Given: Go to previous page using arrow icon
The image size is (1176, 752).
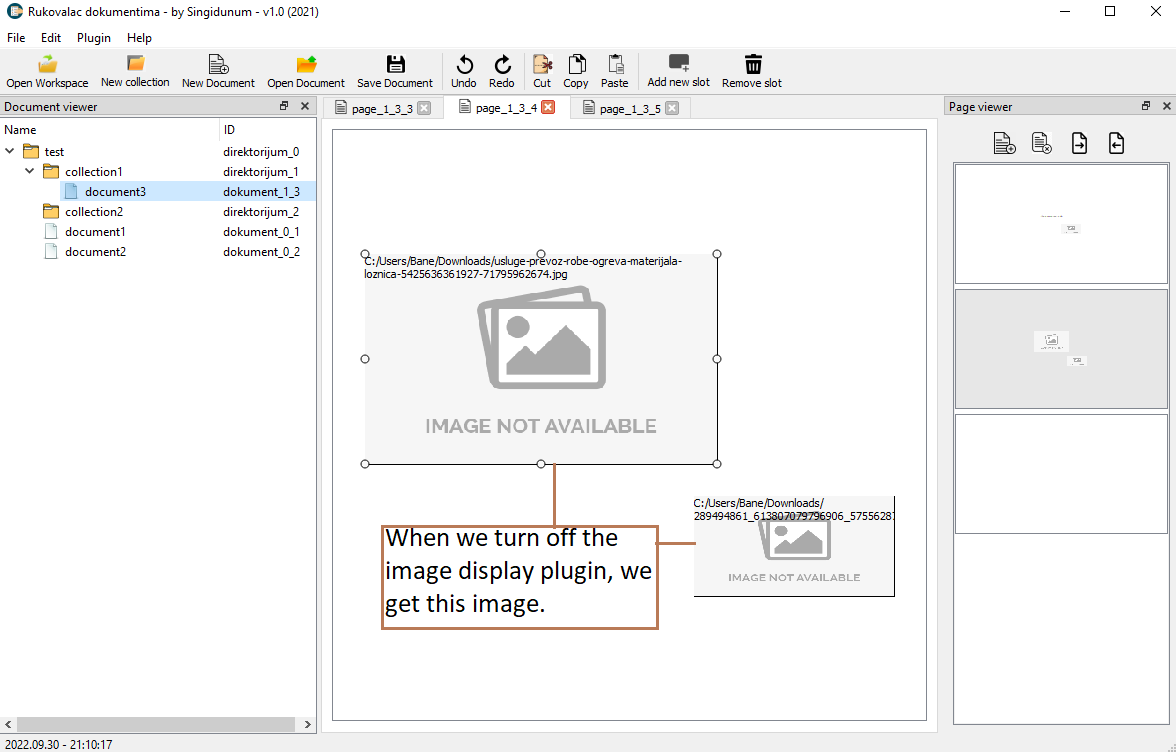Looking at the screenshot, I should [1116, 143].
